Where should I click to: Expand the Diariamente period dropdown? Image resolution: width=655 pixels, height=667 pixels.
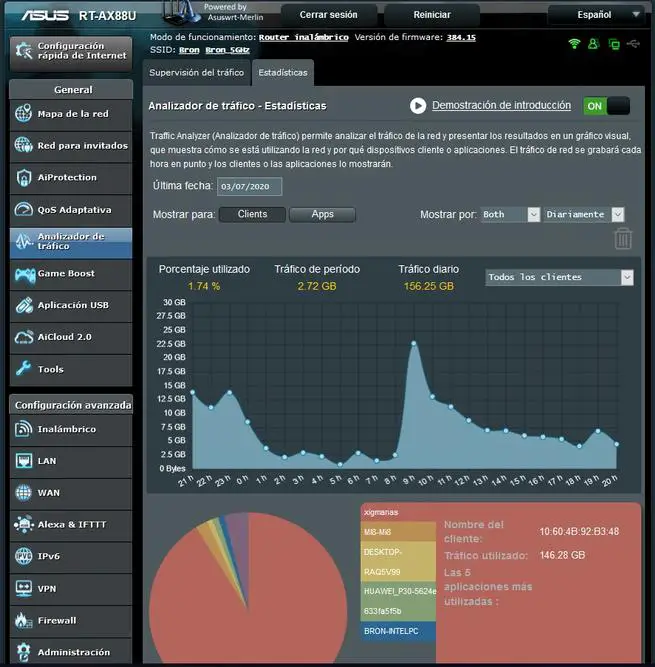click(584, 214)
